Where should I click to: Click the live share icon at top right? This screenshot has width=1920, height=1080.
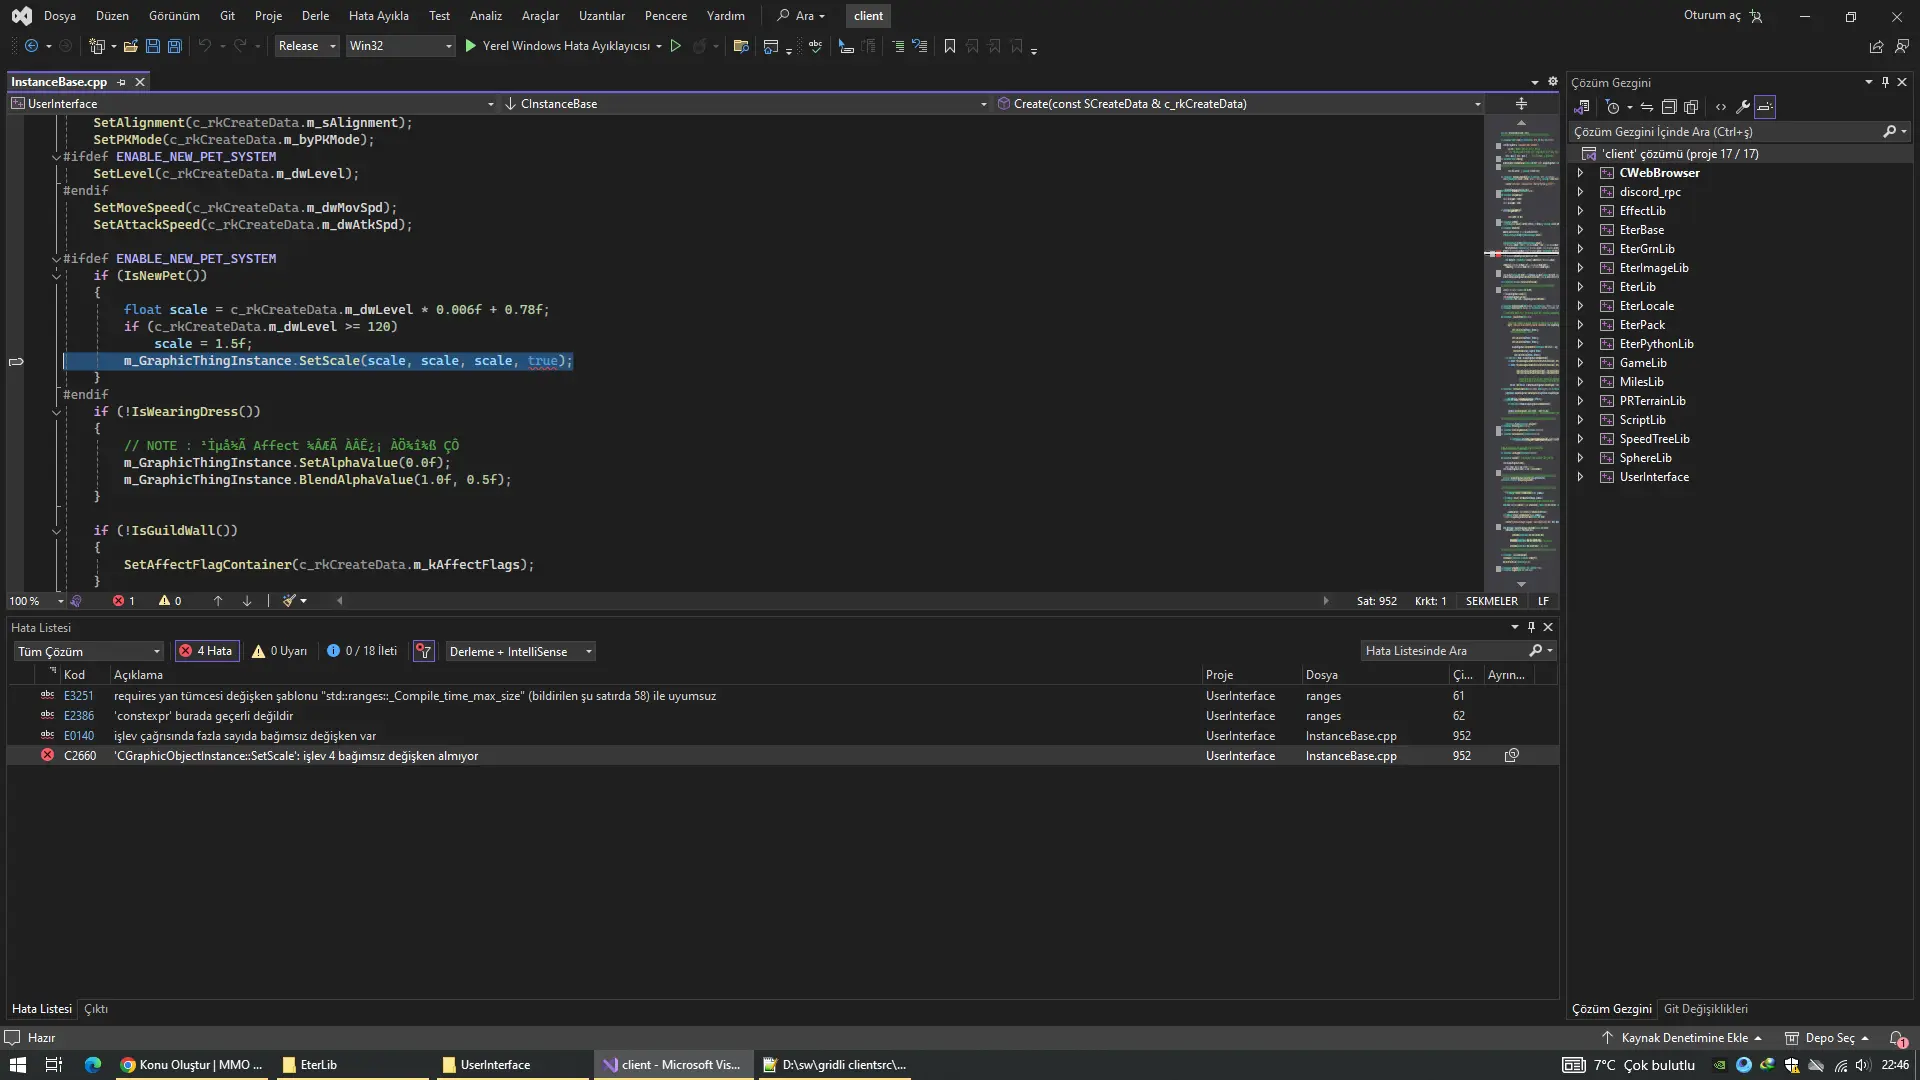pyautogui.click(x=1876, y=46)
